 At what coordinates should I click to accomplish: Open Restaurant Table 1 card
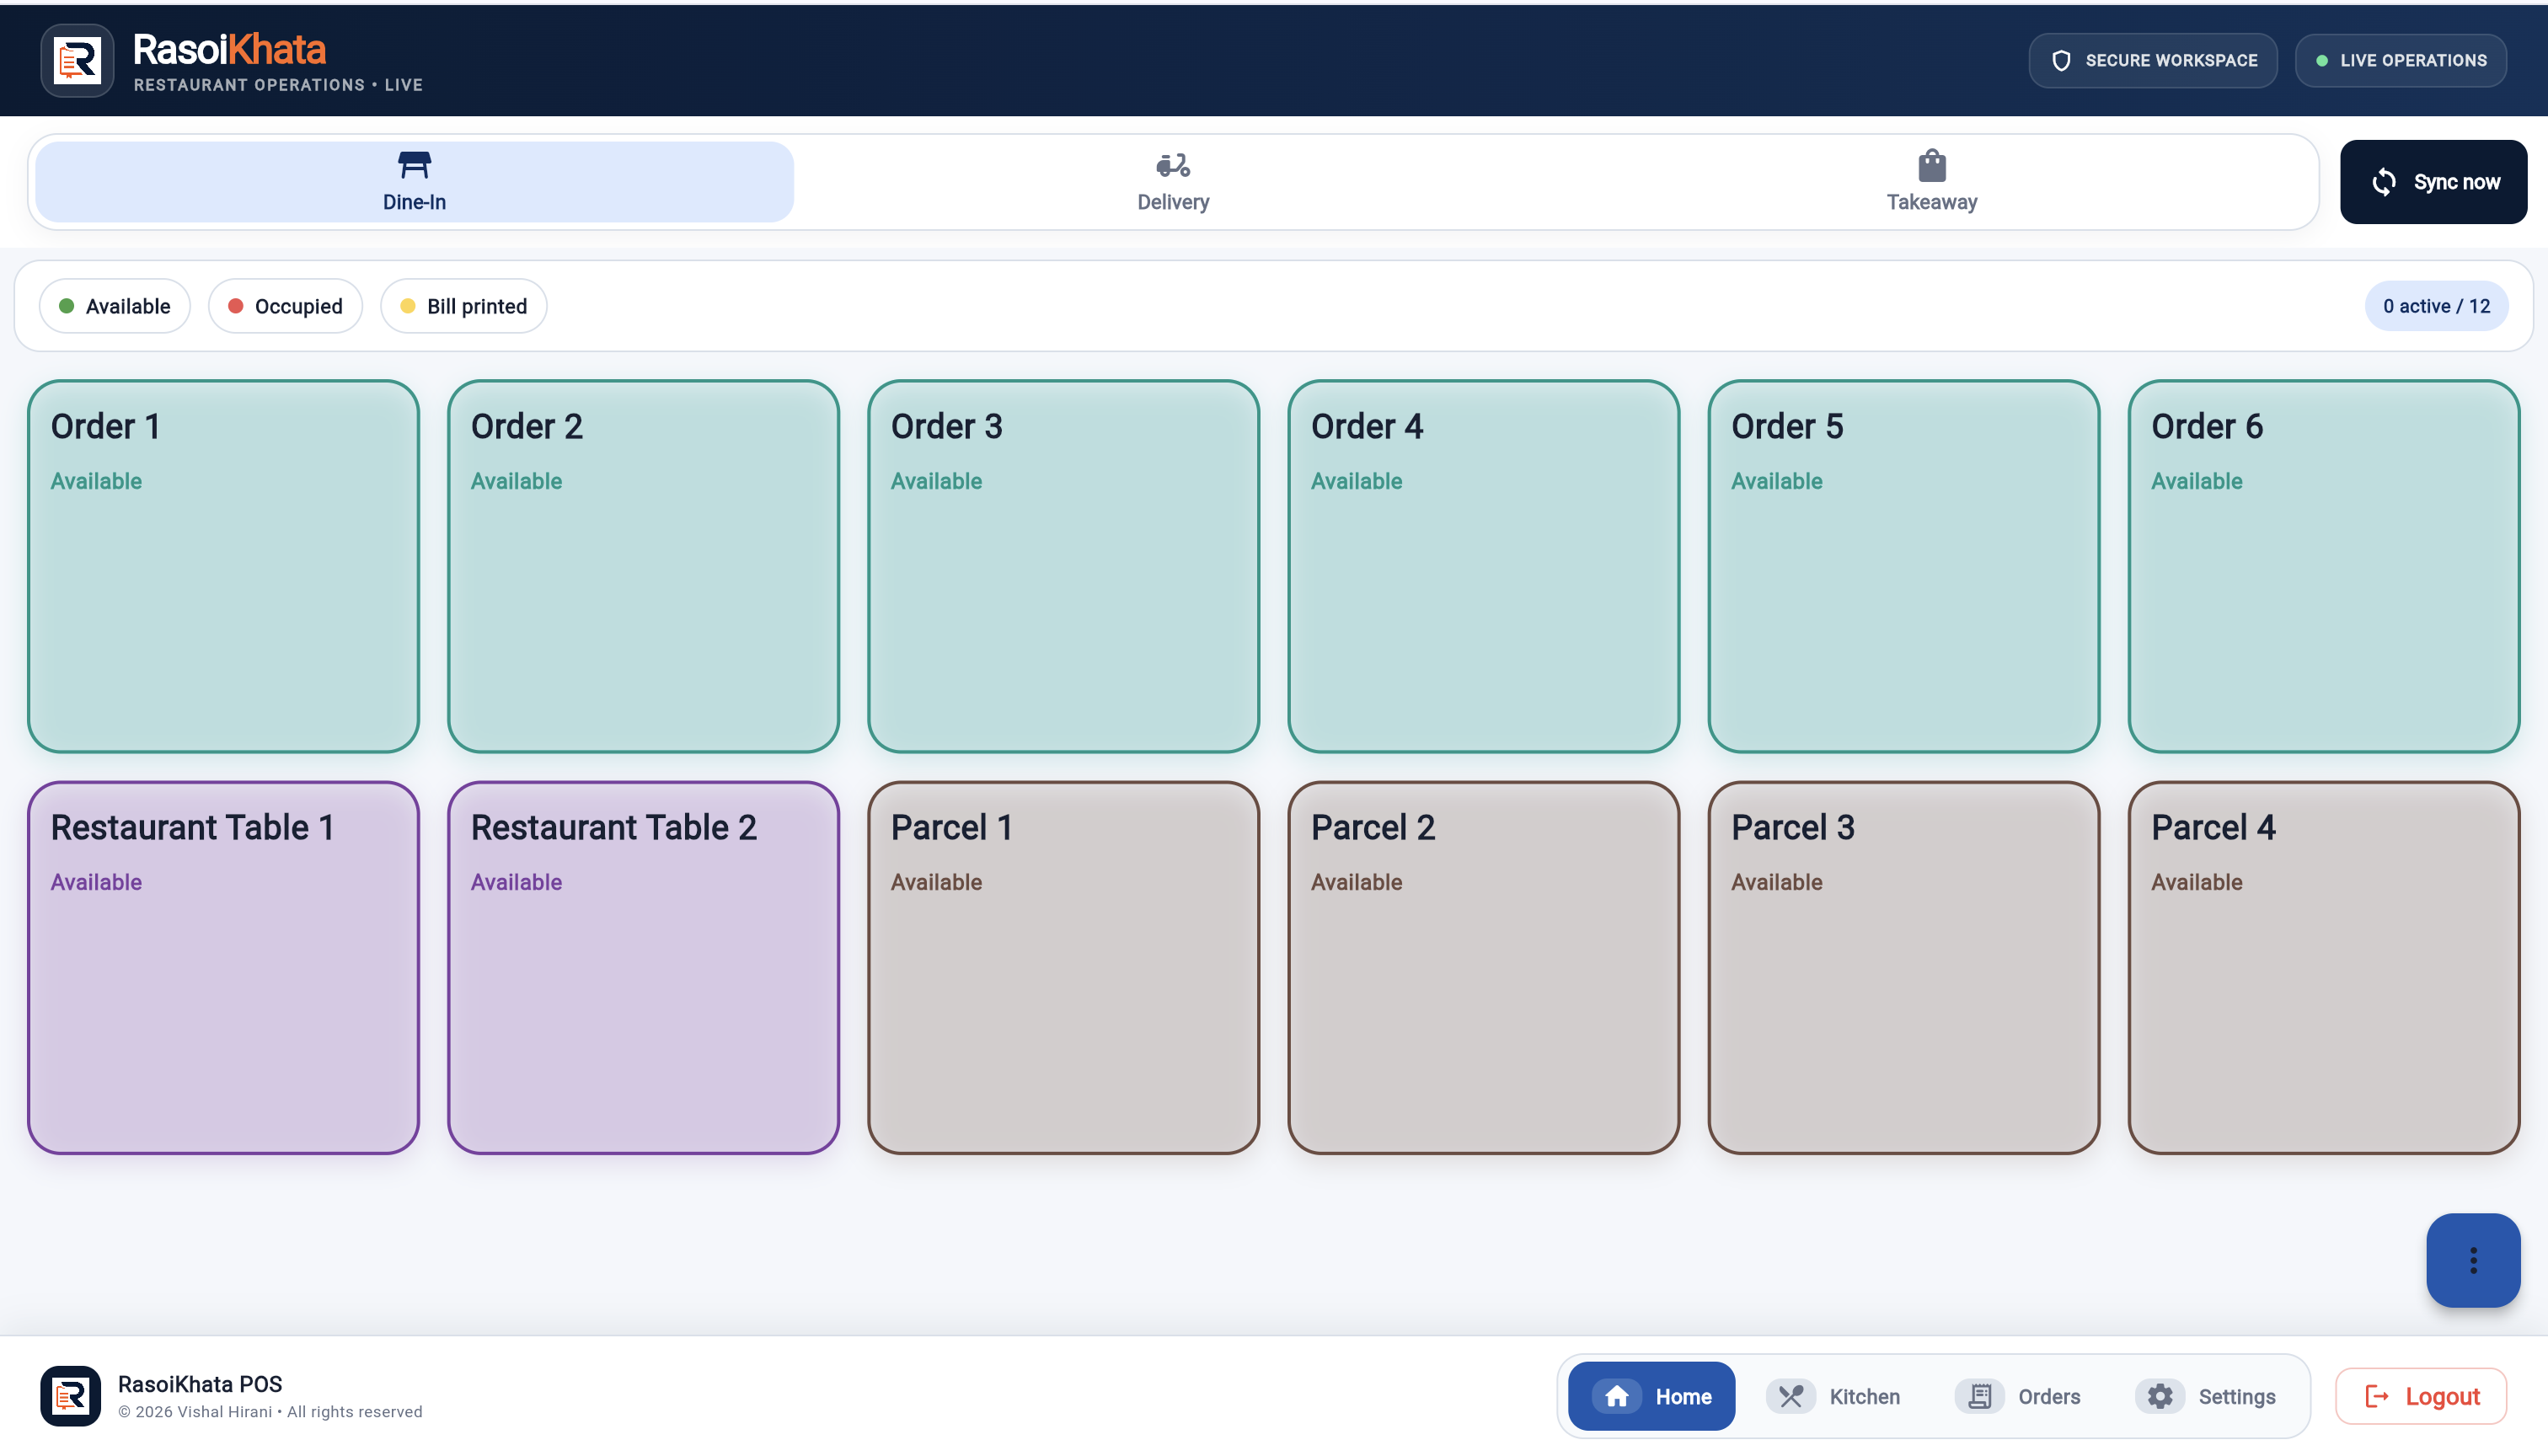[223, 967]
